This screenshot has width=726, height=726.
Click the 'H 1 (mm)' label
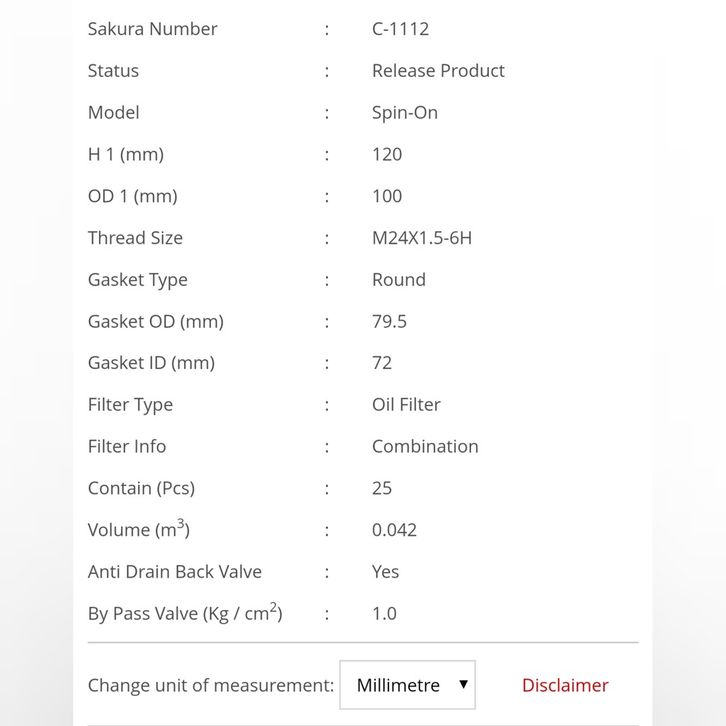pyautogui.click(x=126, y=154)
